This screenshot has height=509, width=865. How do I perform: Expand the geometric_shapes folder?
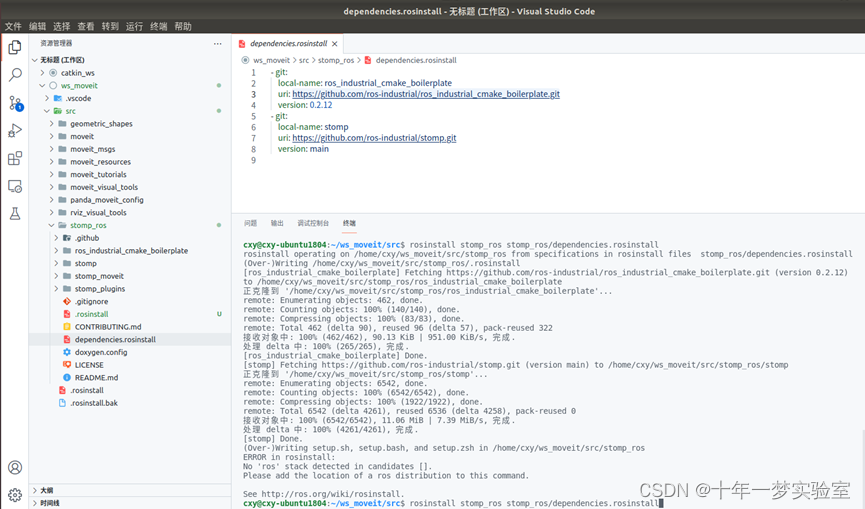point(52,124)
